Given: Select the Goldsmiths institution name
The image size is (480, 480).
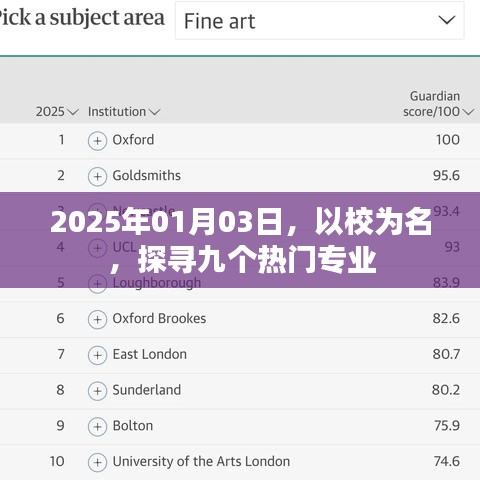Looking at the screenshot, I should [147, 175].
